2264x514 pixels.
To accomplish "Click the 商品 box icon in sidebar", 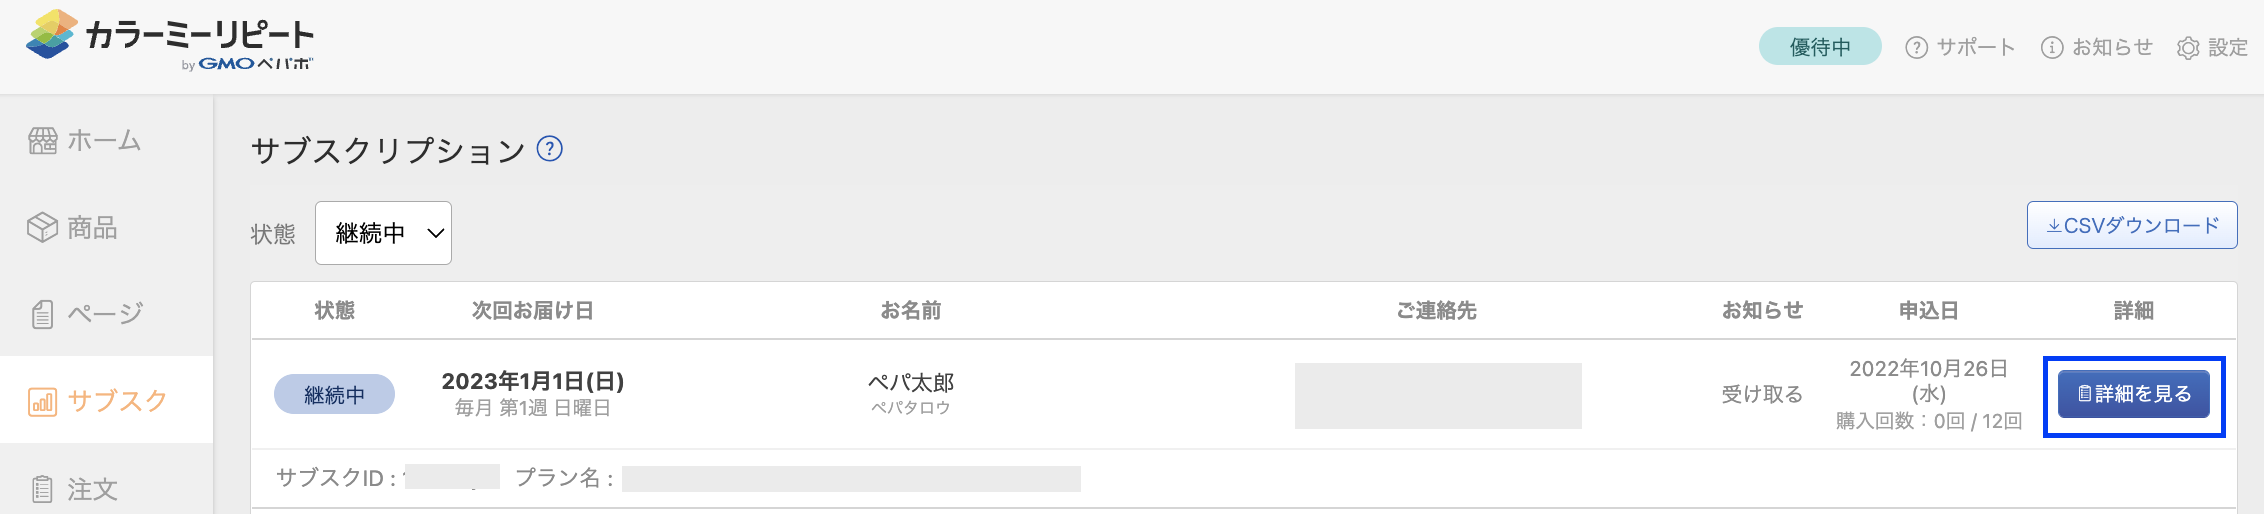I will [x=42, y=228].
